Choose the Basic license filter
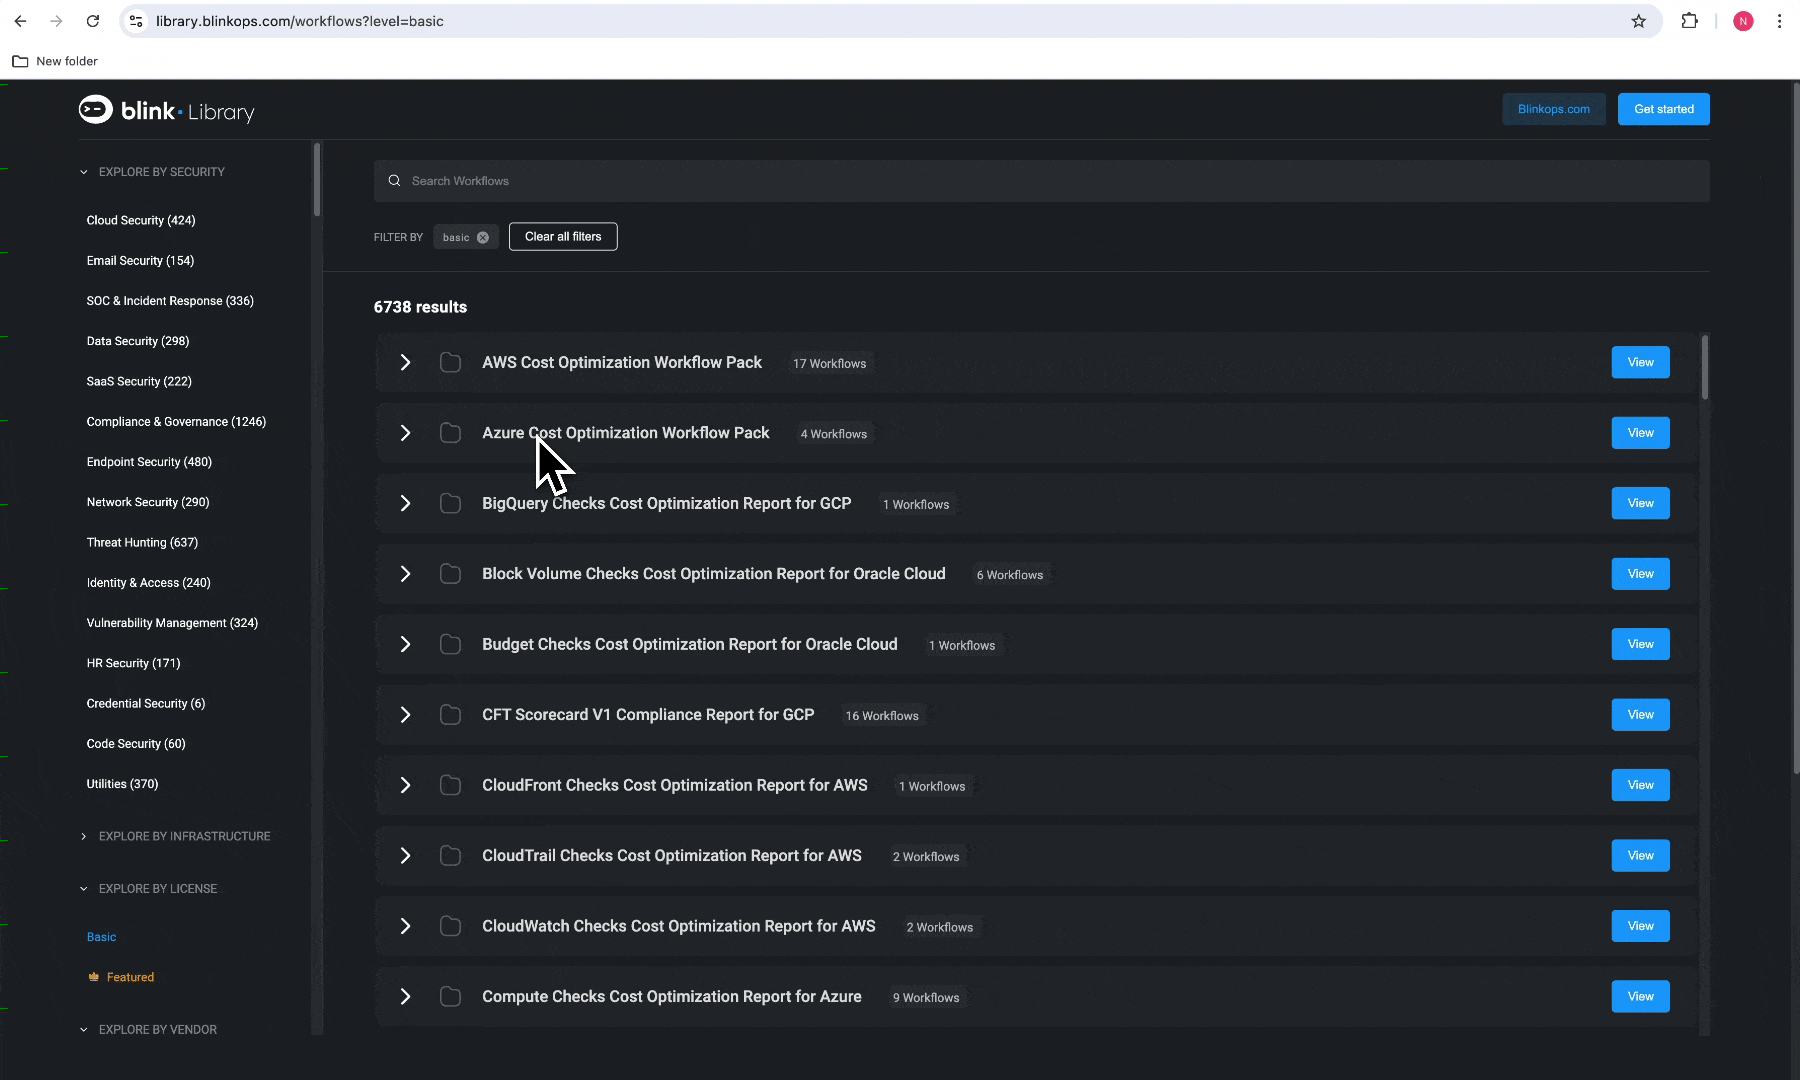Screen dimensions: 1800x1080 pyautogui.click(x=101, y=937)
